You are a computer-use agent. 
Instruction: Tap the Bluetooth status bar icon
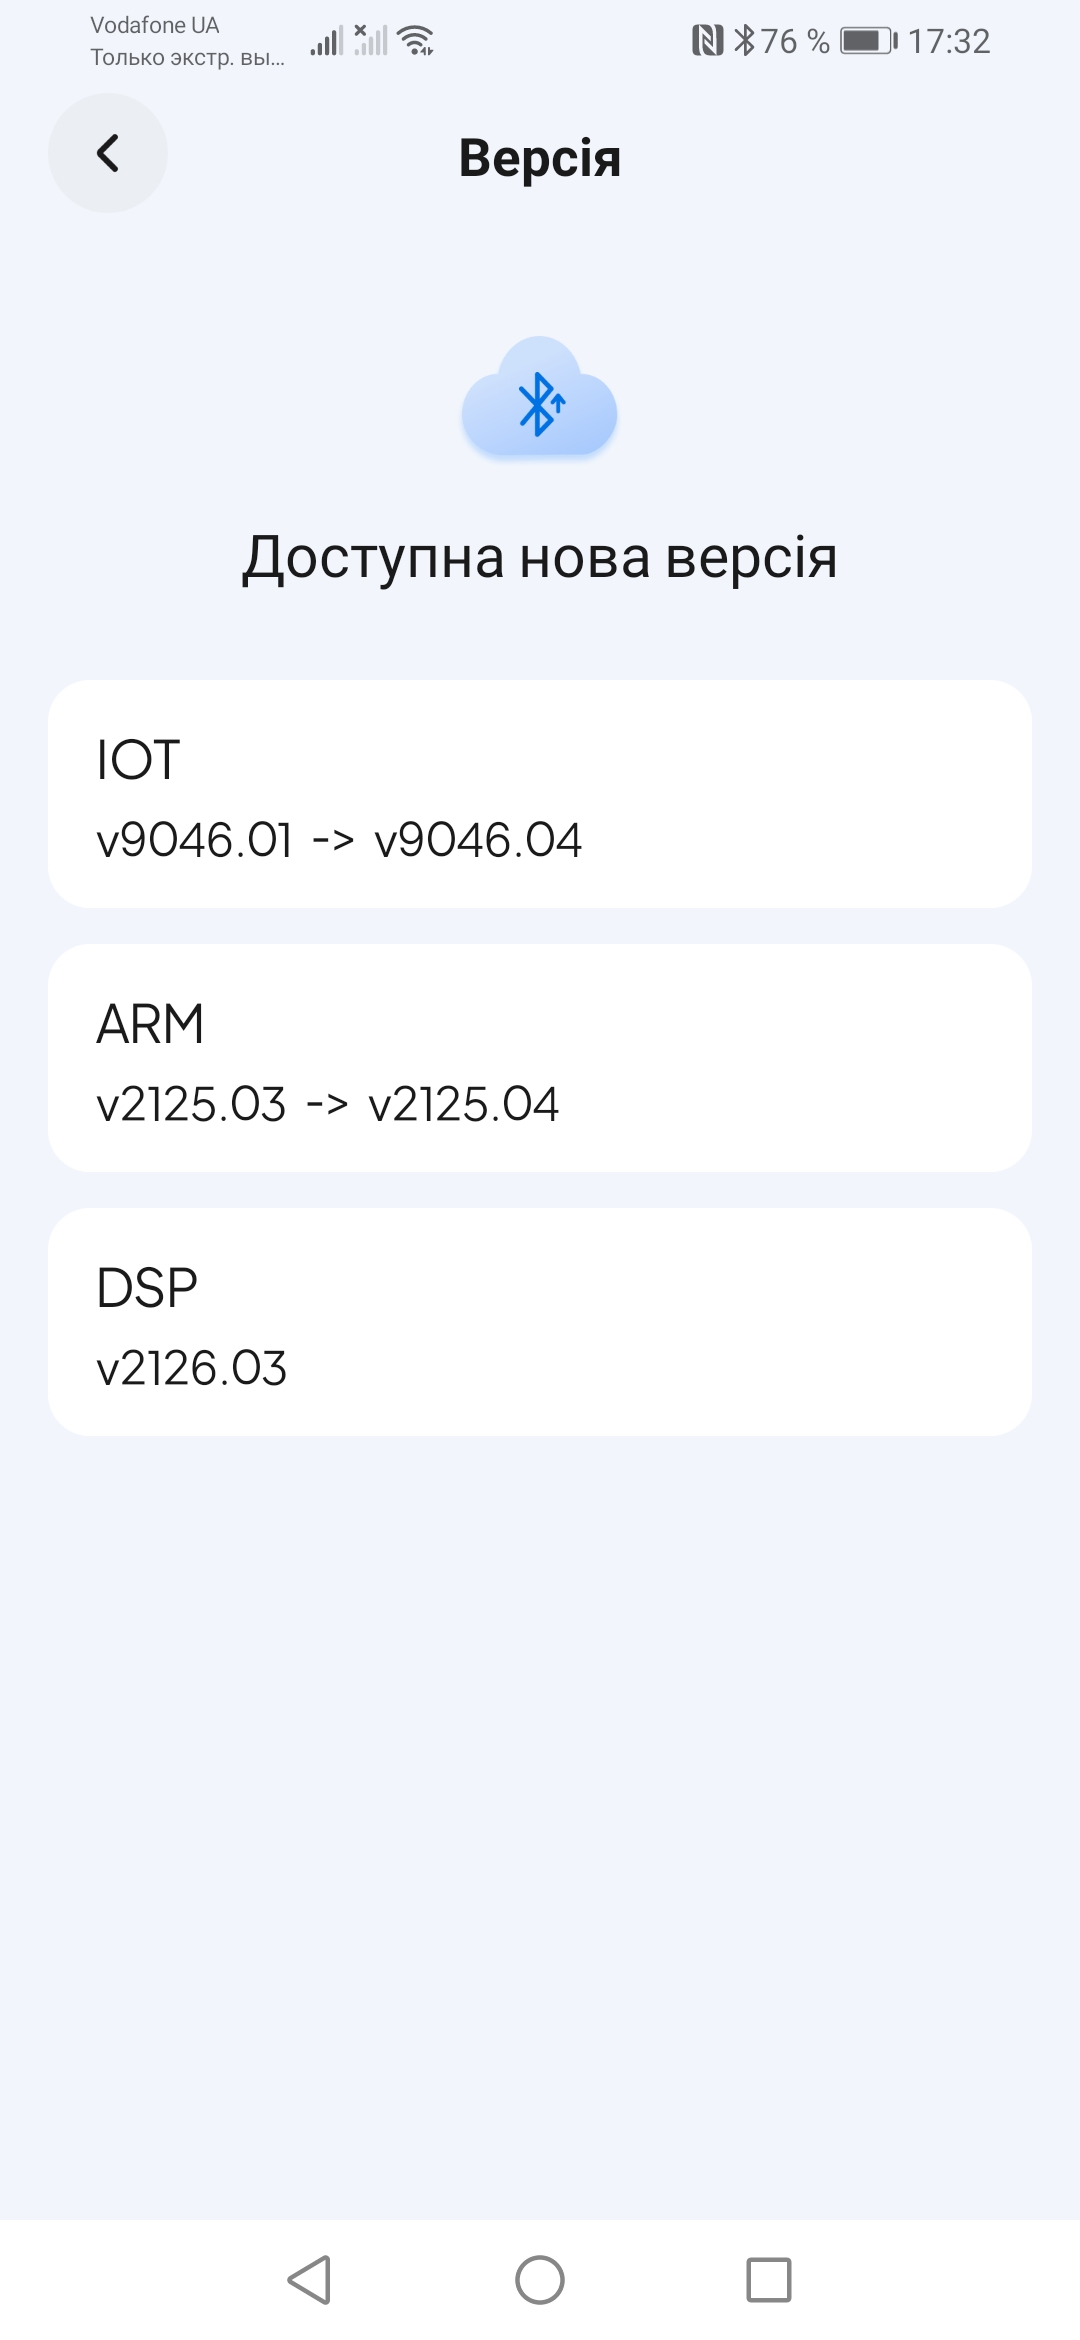(744, 41)
